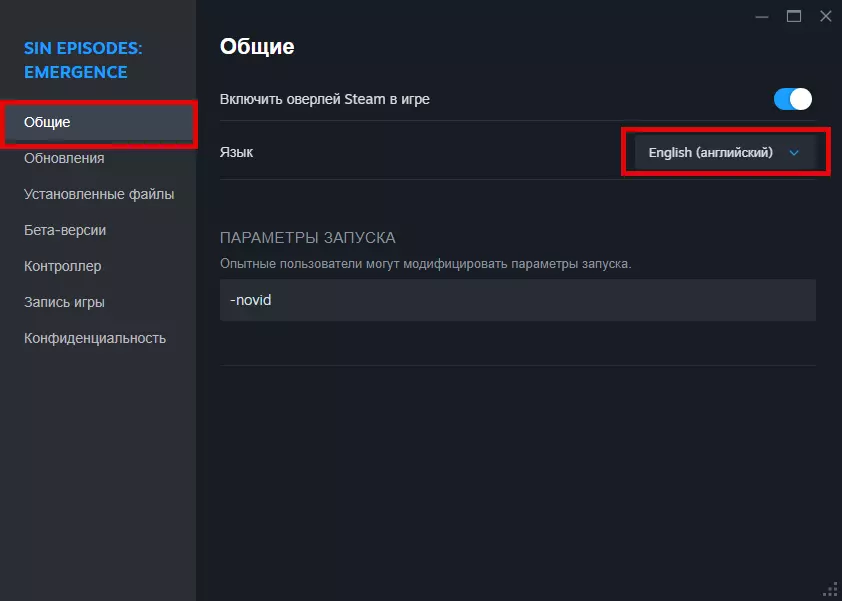Viewport: 842px width, 601px height.
Task: Click the ПАРАМЕТРЫ ЗАПУСКА section heading
Action: pos(308,238)
